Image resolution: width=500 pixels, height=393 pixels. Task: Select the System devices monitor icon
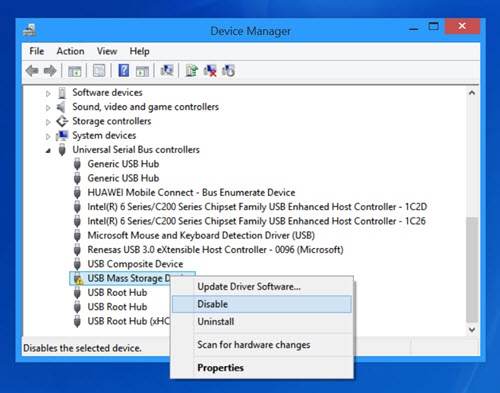pyautogui.click(x=62, y=136)
